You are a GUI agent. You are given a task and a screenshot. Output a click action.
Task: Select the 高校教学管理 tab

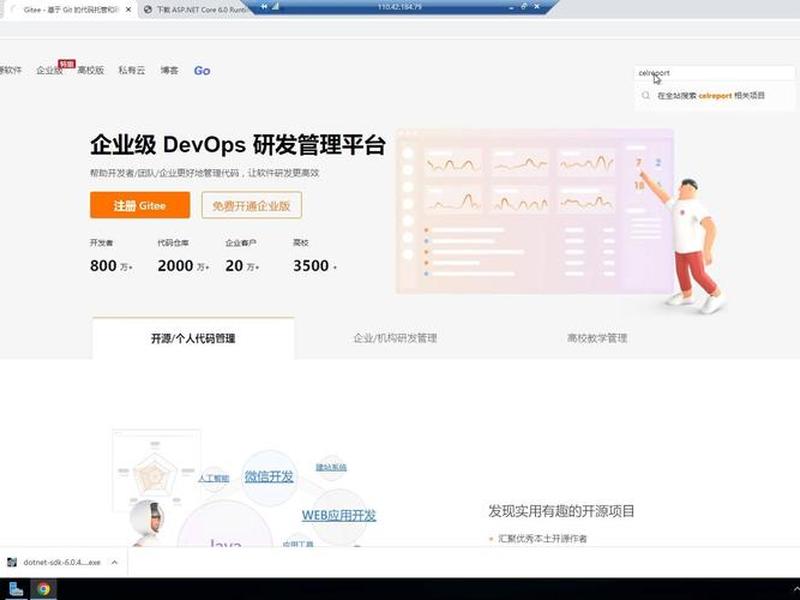[x=597, y=338]
